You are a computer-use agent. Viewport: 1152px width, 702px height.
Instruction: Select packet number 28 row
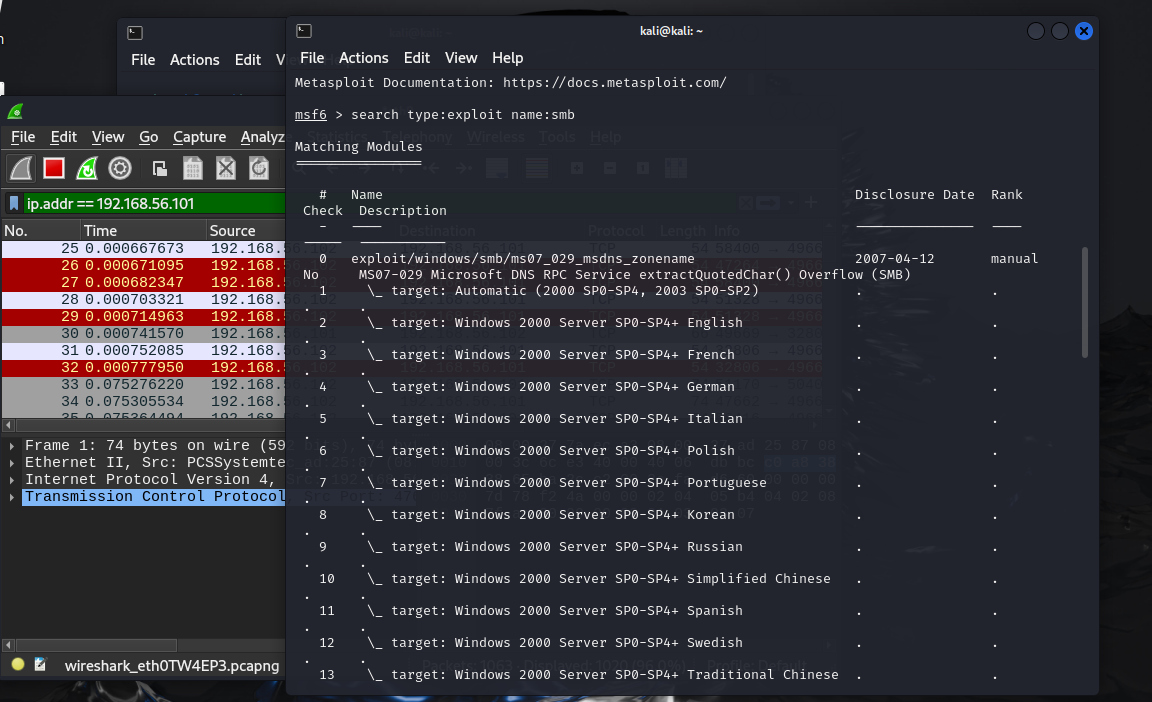coord(143,300)
